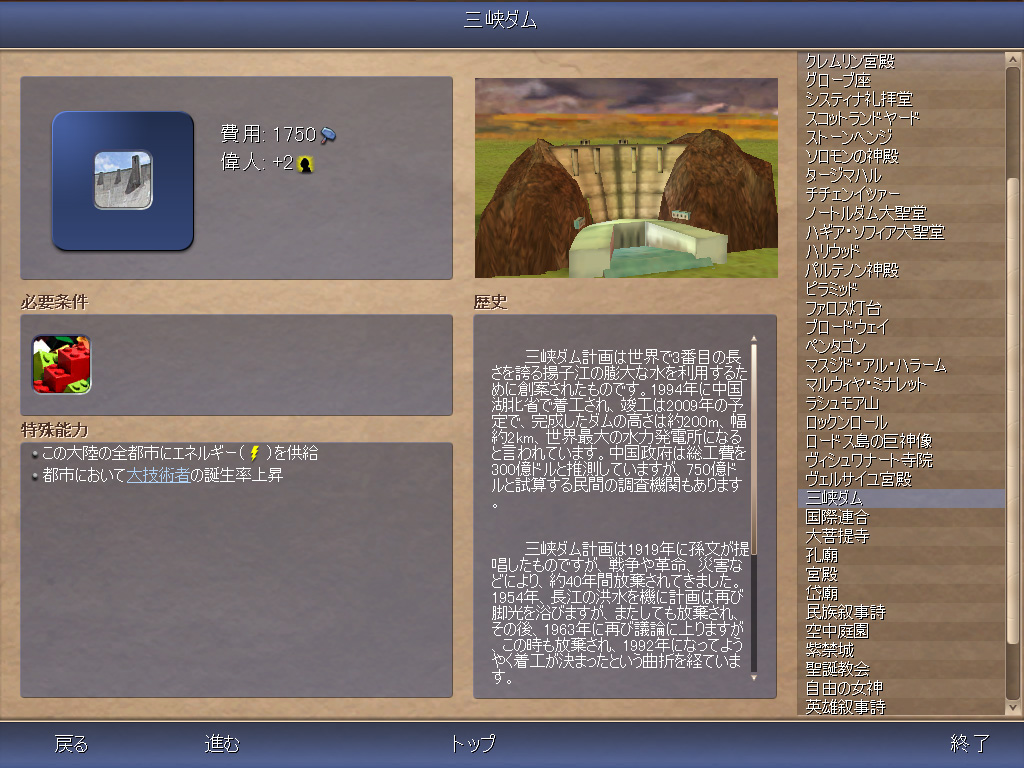
Task: Click the wonder list scrollbar thumb
Action: 1012,410
